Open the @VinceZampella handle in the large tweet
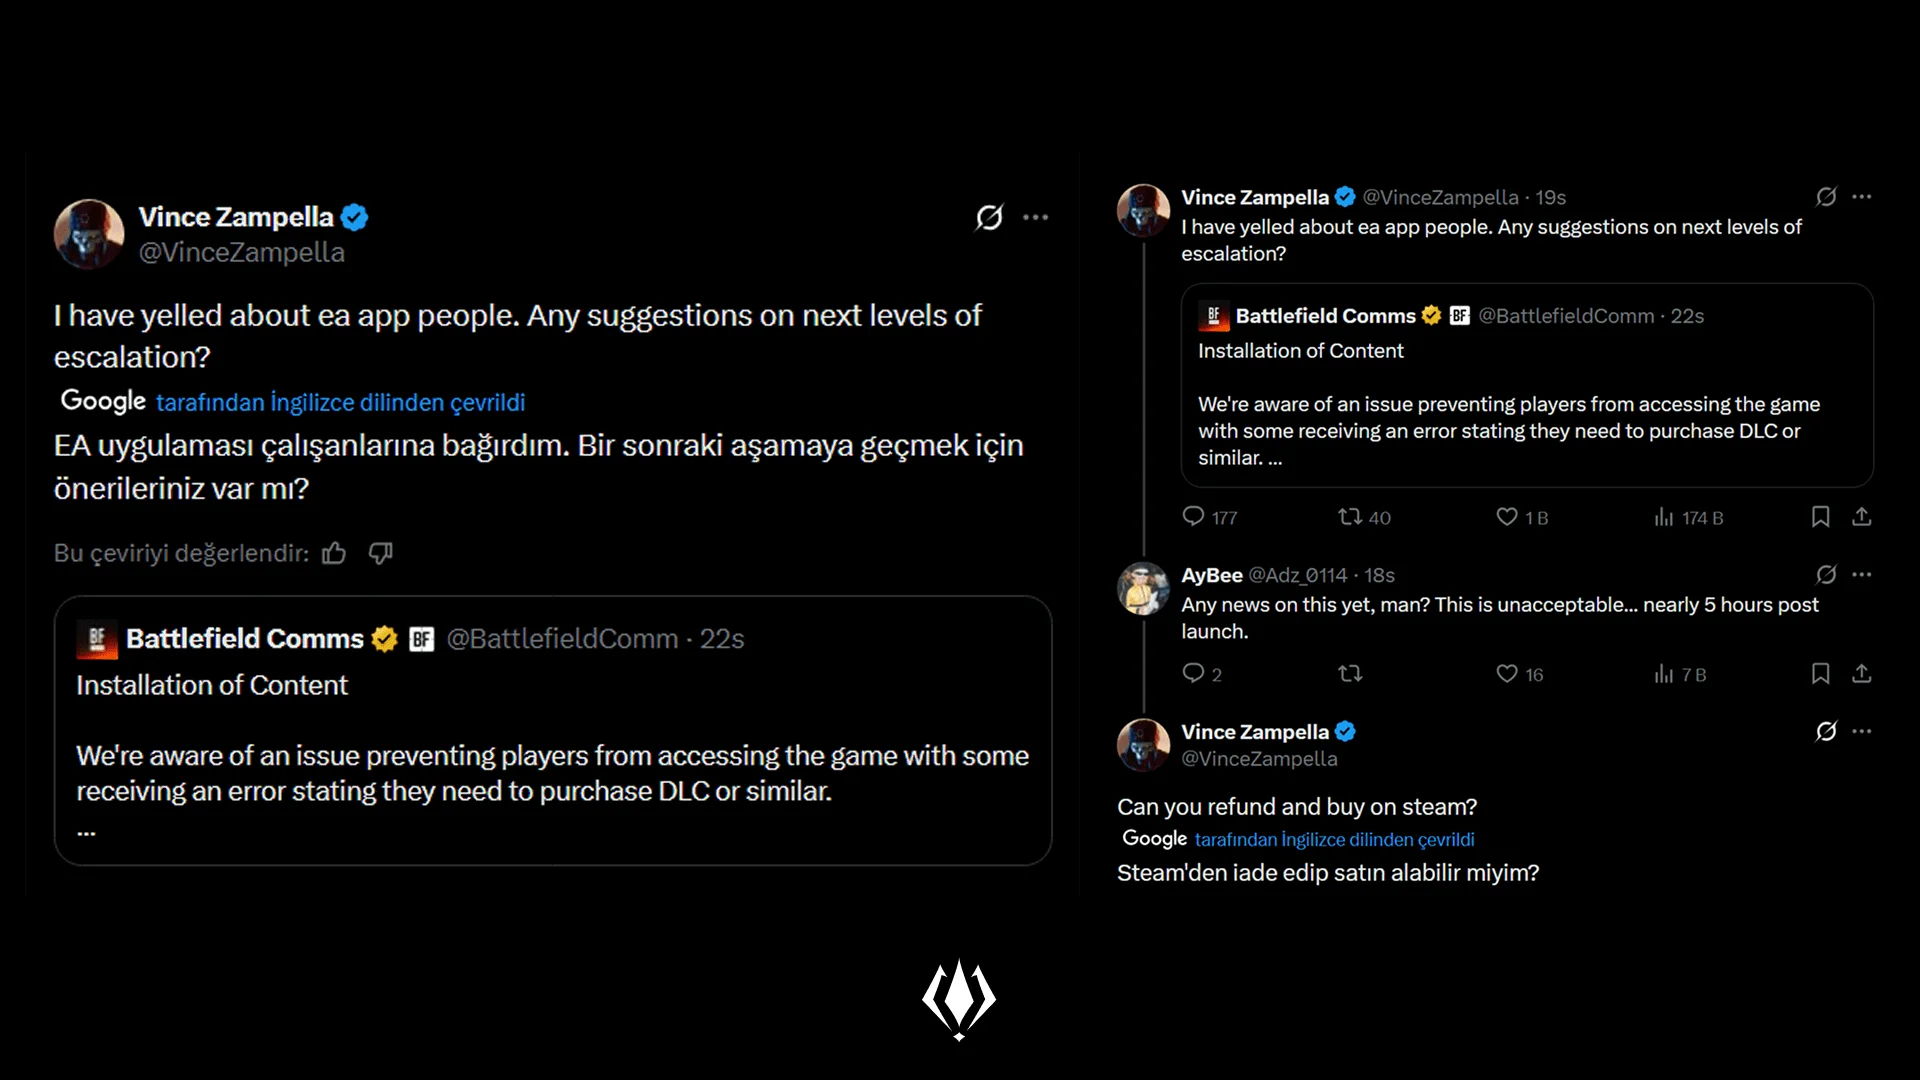 [x=241, y=252]
